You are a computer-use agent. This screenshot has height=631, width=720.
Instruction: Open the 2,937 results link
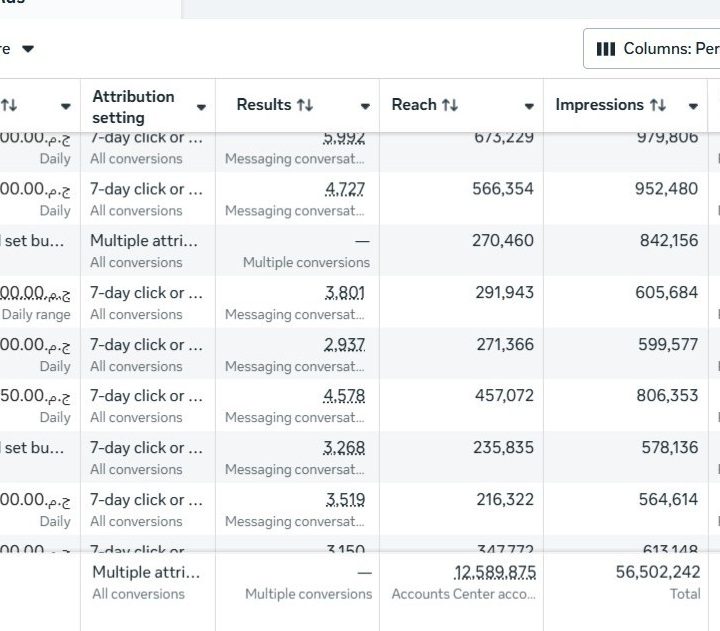pyautogui.click(x=345, y=345)
